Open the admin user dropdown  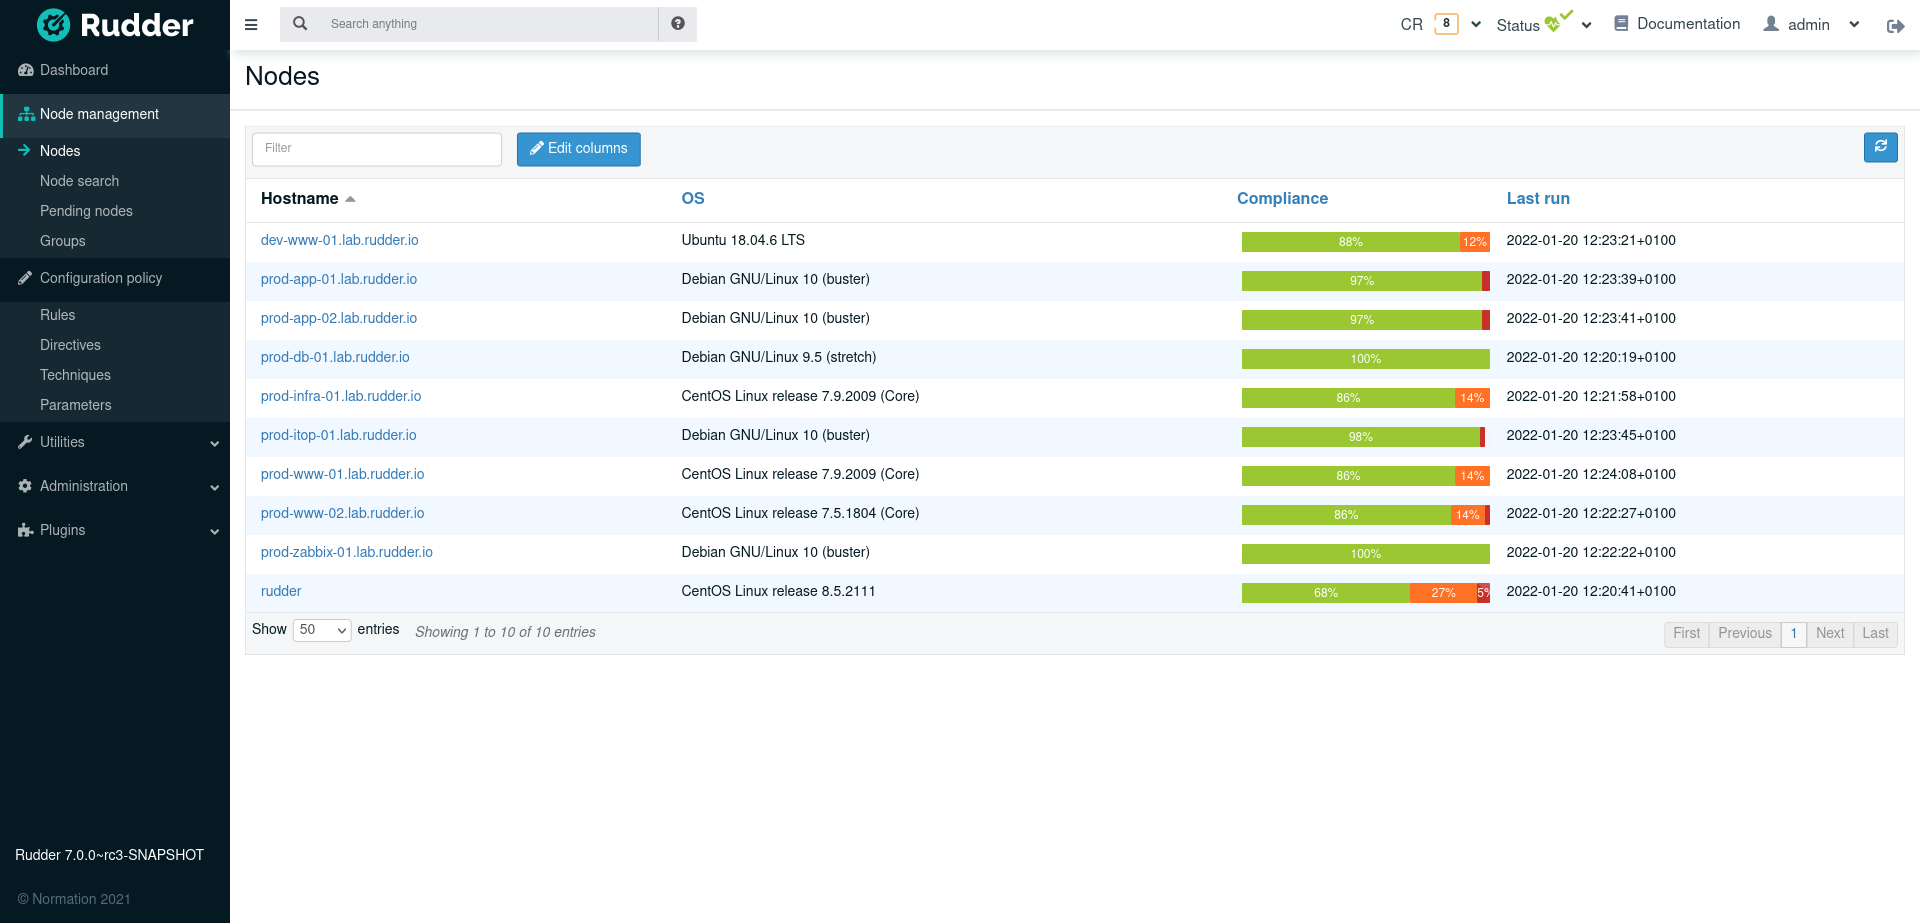1811,24
